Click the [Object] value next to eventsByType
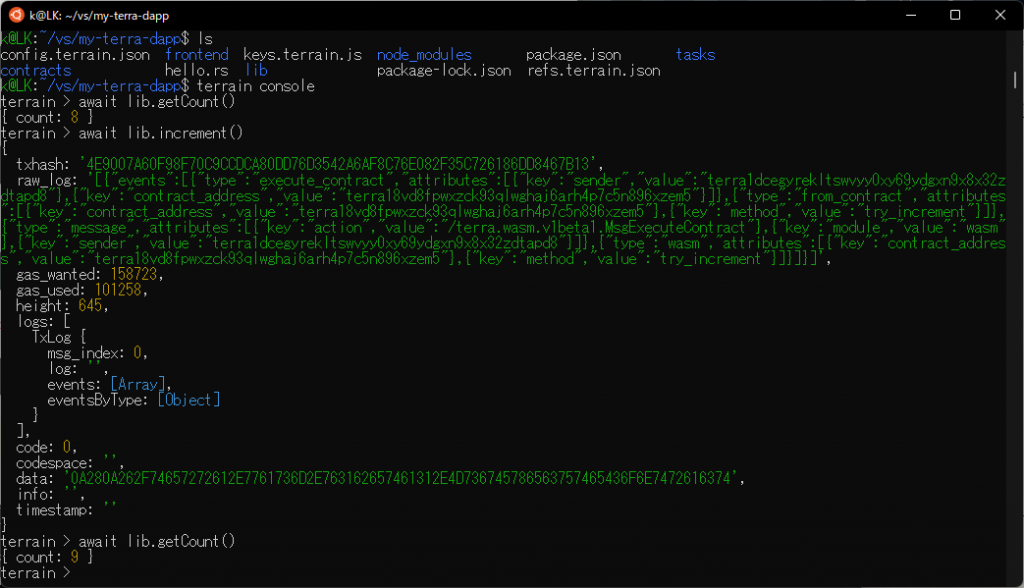1024x588 pixels. click(188, 399)
